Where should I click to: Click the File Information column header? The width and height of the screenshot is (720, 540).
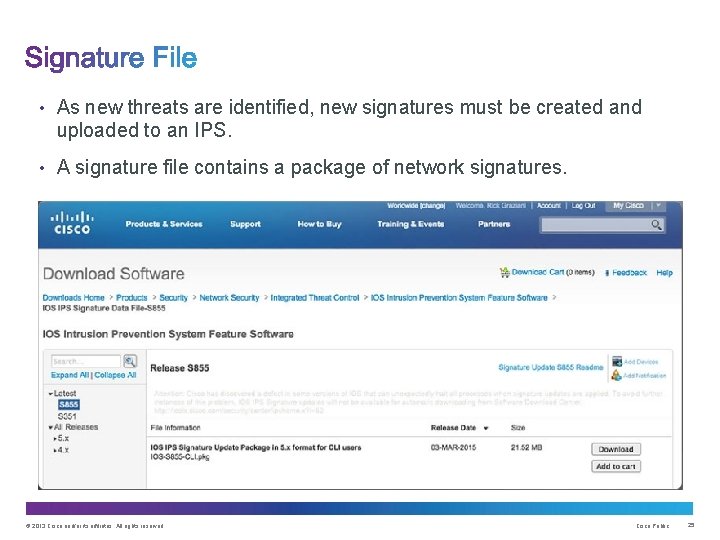pos(175,428)
